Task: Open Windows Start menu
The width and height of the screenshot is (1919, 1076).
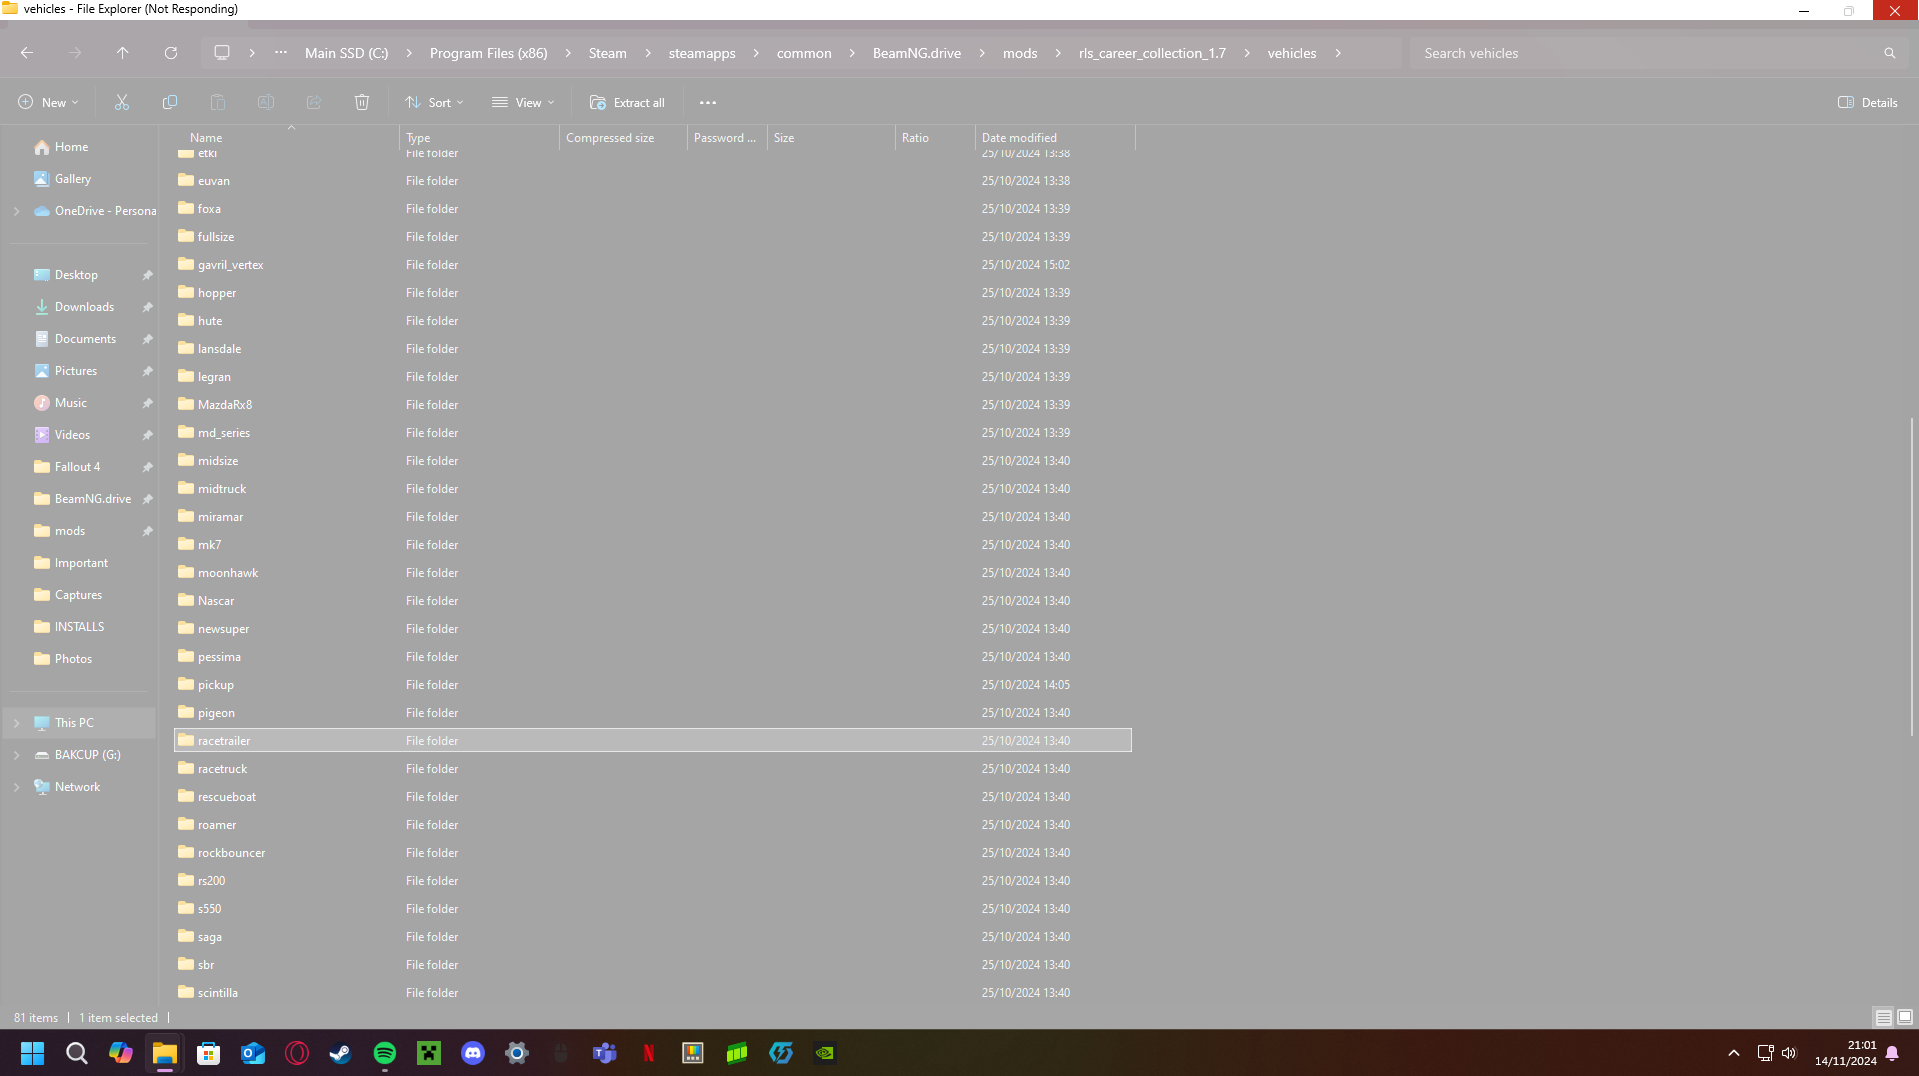Action: [33, 1053]
